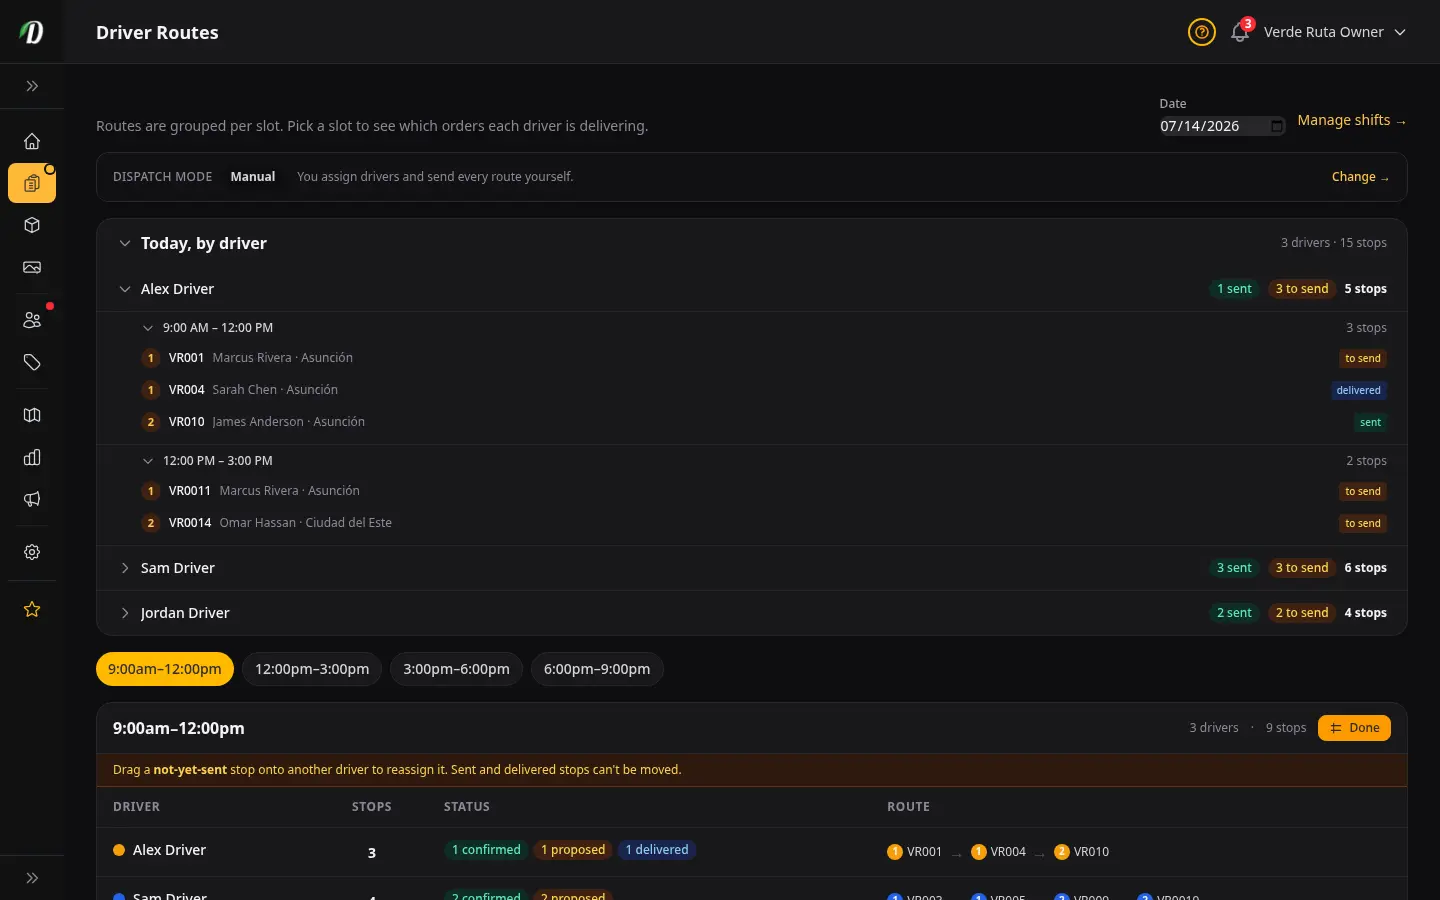Collapse the 9:00 AM – 12:00 PM slot
Image resolution: width=1440 pixels, height=900 pixels.
click(148, 328)
